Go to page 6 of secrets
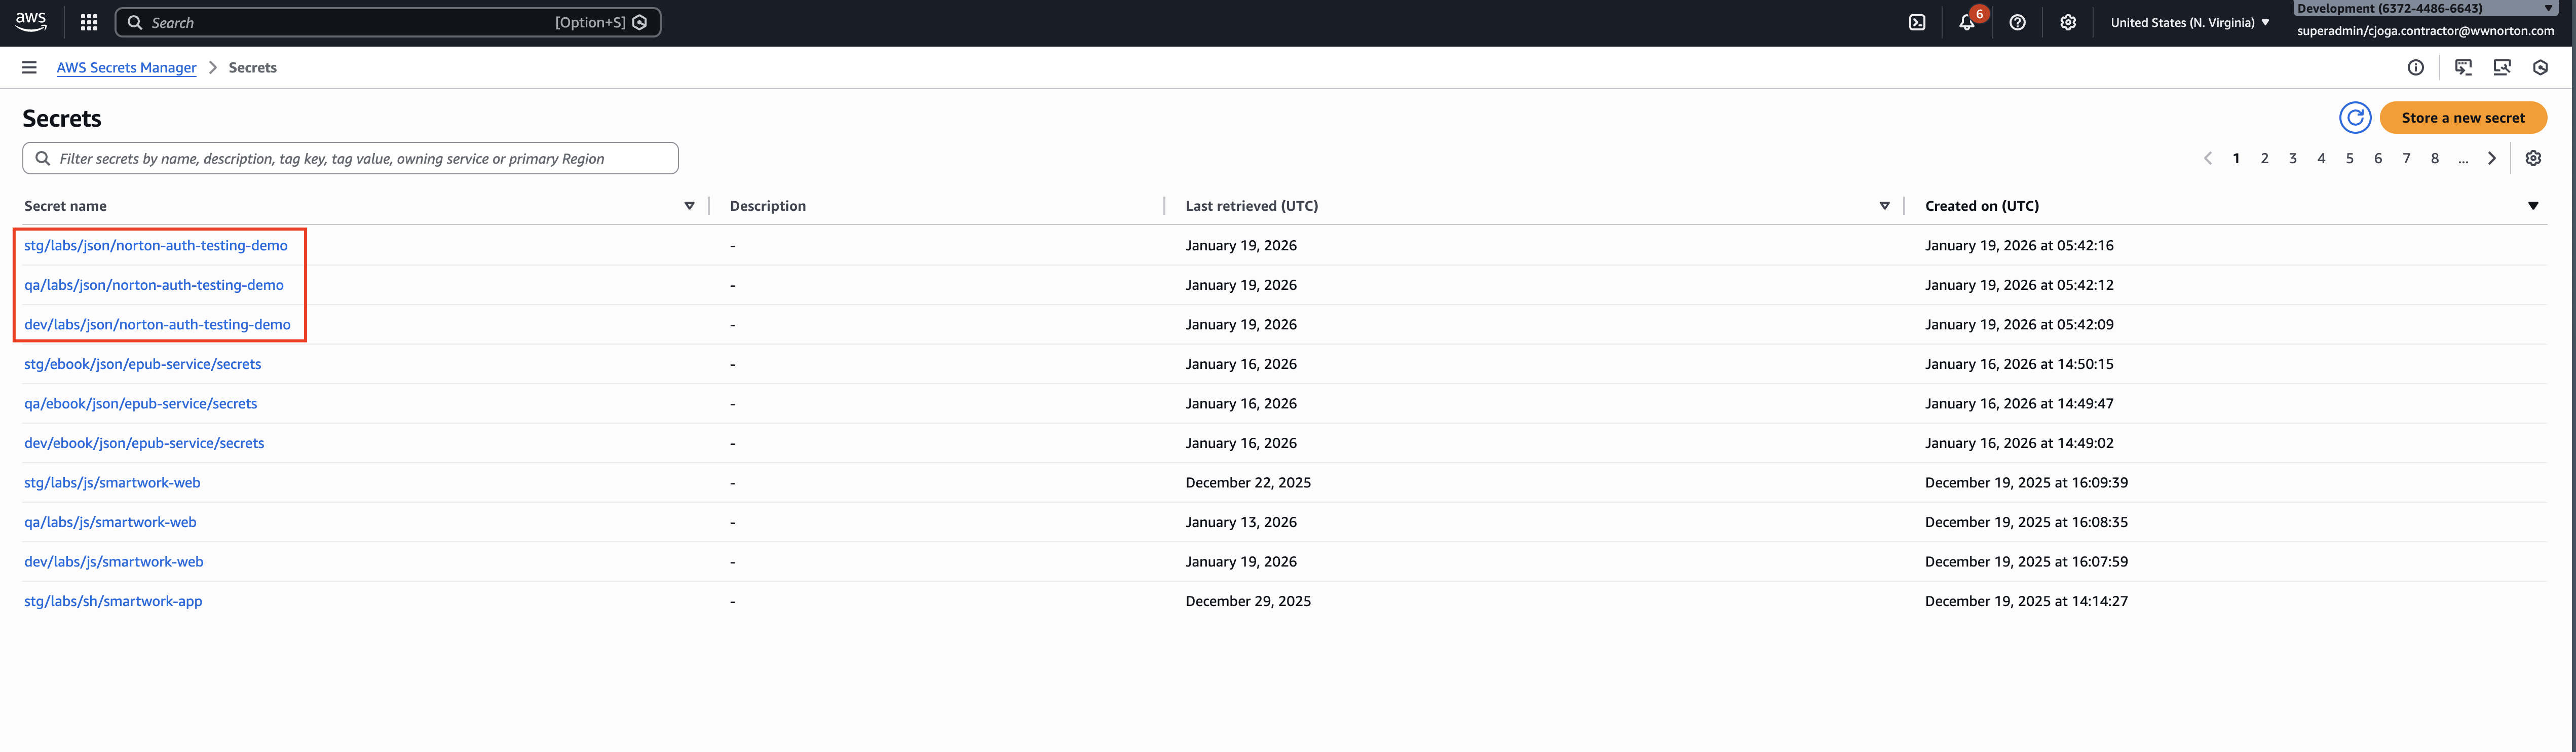Image resolution: width=2576 pixels, height=752 pixels. click(x=2378, y=158)
